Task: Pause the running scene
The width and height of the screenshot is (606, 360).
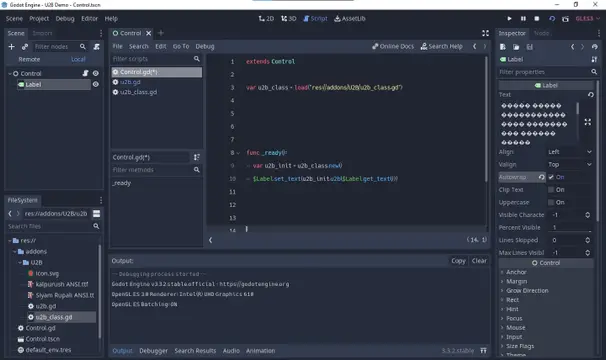Action: pos(523,19)
